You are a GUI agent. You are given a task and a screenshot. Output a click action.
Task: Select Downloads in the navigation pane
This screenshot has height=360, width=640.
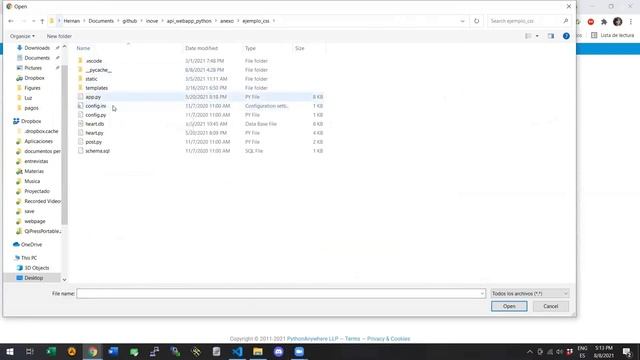pos(37,48)
